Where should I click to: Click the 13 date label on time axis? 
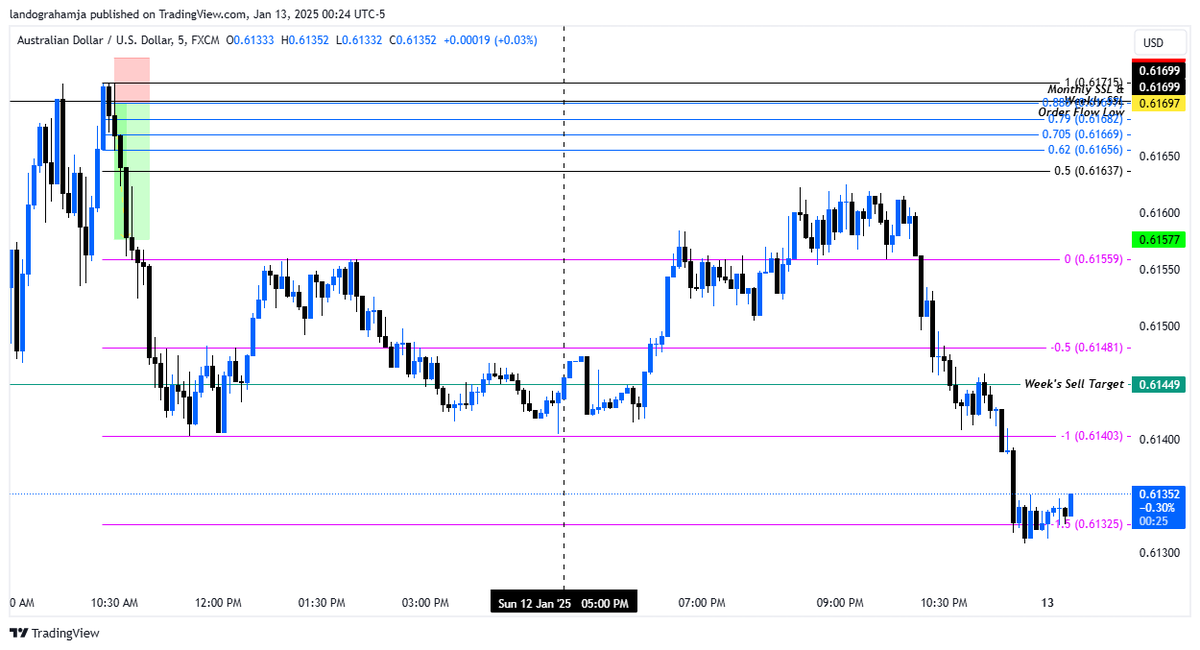pyautogui.click(x=1047, y=603)
